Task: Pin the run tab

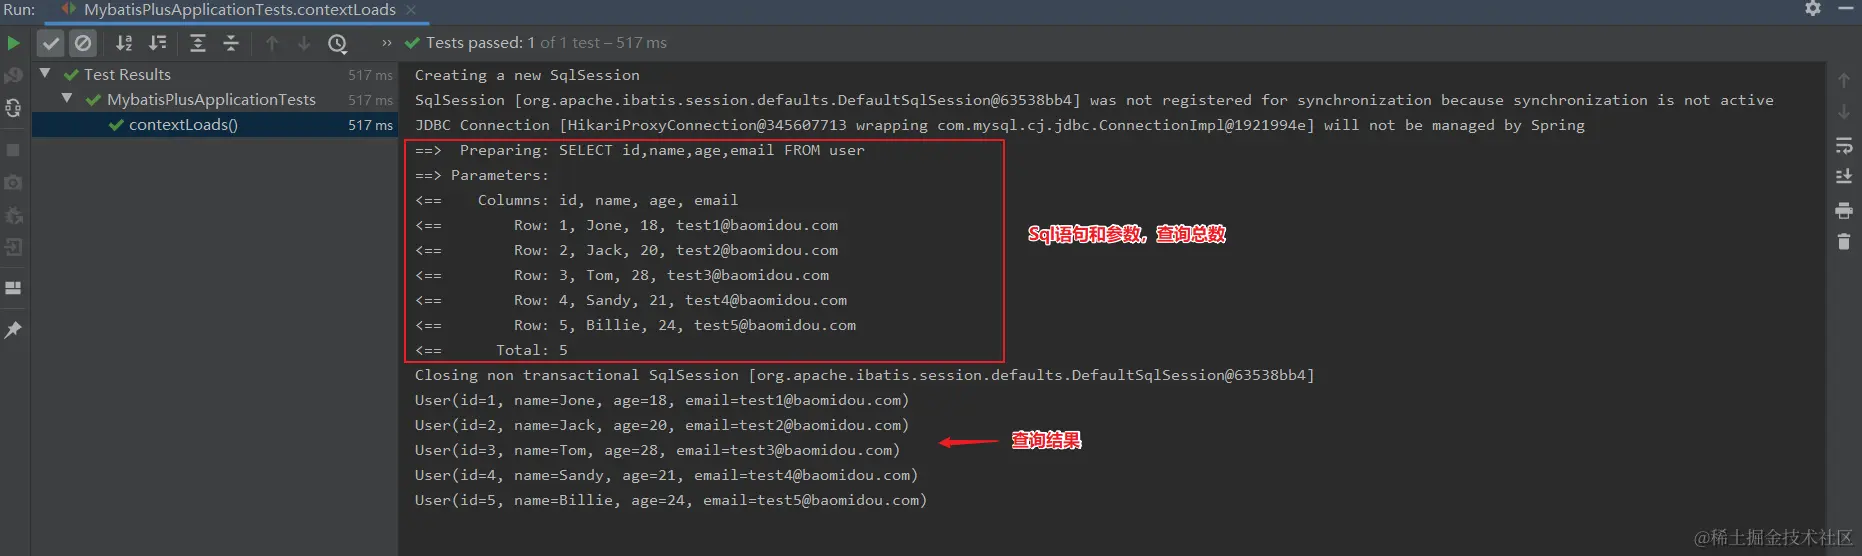Action: point(13,330)
